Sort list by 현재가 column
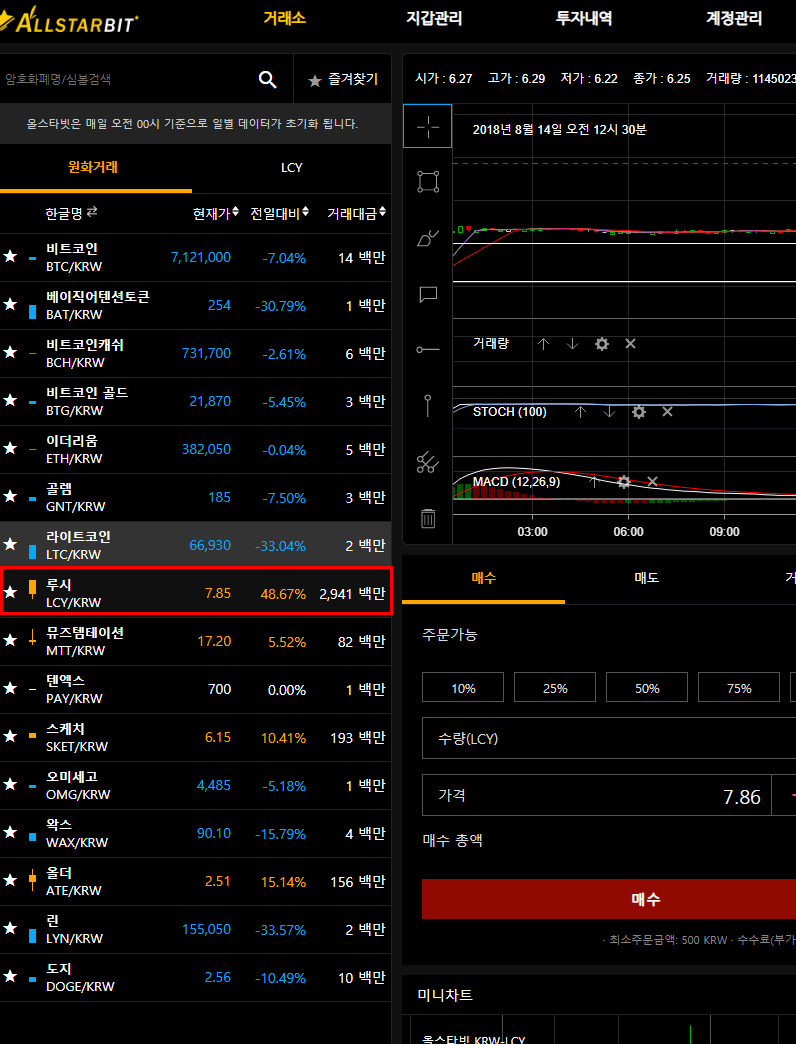The width and height of the screenshot is (796, 1044). pos(216,213)
